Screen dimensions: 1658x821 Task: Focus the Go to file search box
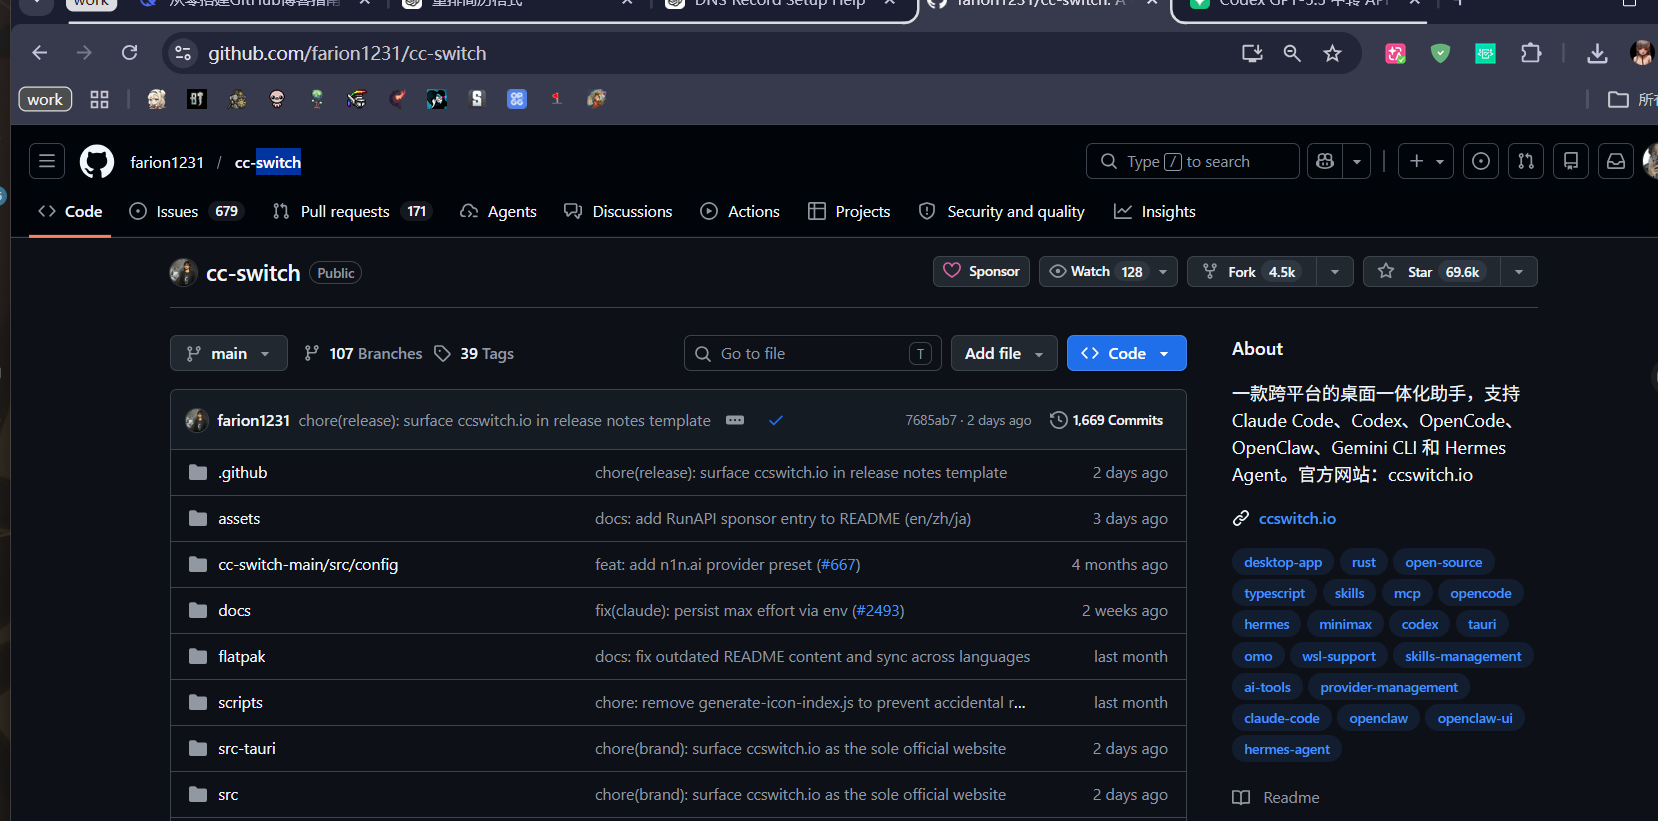point(813,353)
